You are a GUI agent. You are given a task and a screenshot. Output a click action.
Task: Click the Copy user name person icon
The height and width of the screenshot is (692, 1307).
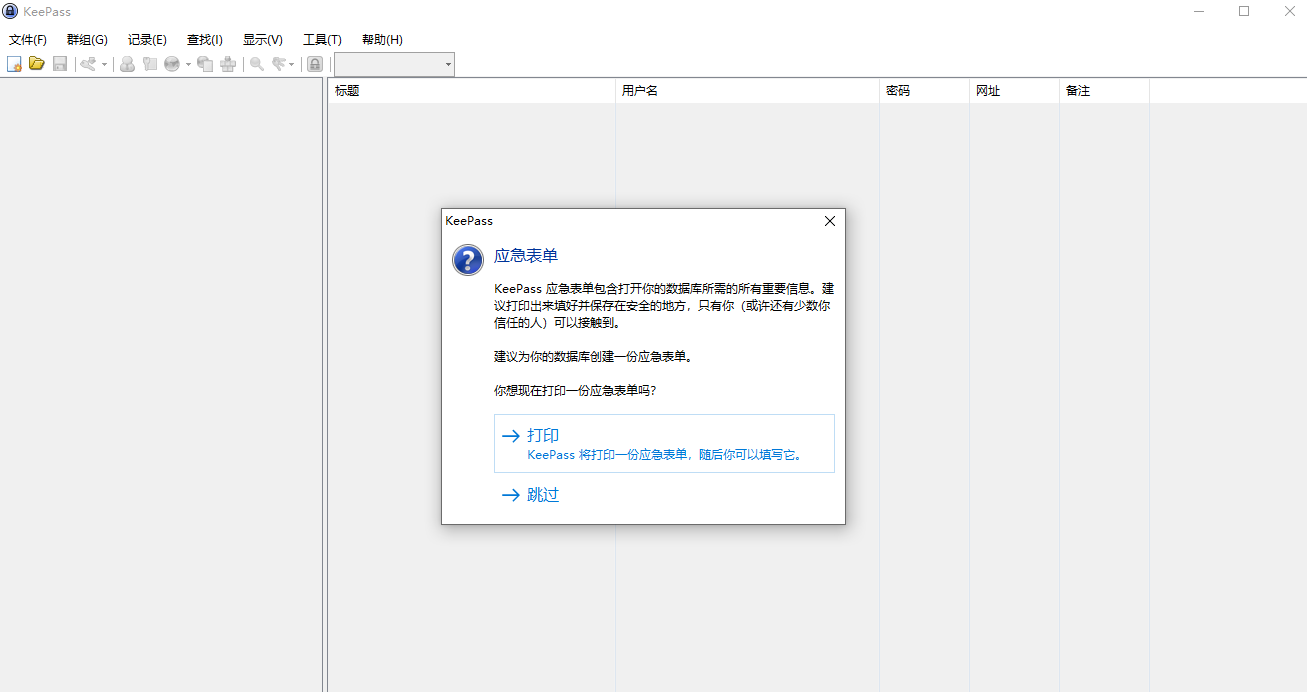click(127, 64)
